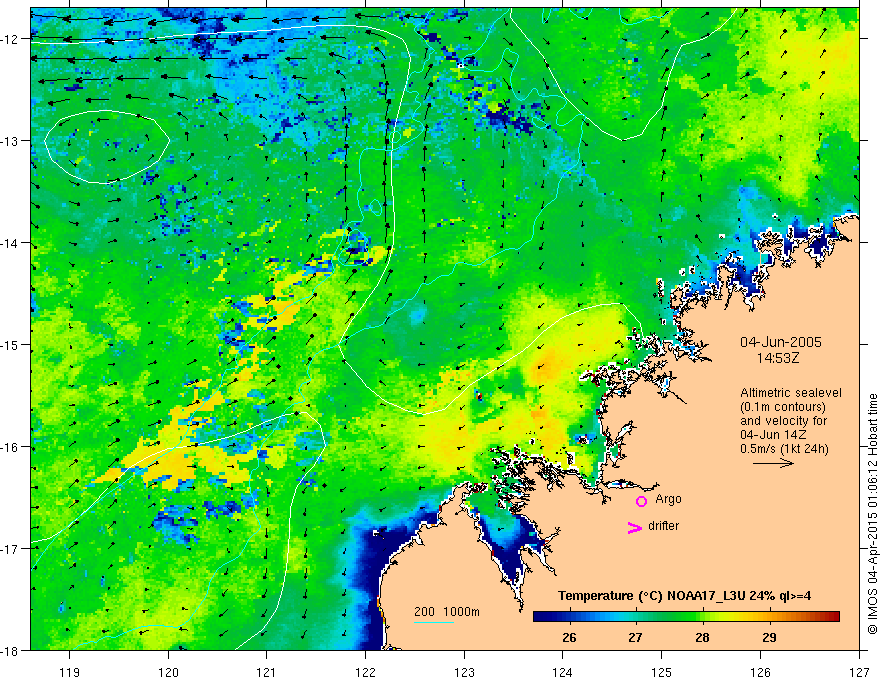Click the 0.5m/s velocity scale arrow
This screenshot has height=680, width=880.
pos(773,463)
